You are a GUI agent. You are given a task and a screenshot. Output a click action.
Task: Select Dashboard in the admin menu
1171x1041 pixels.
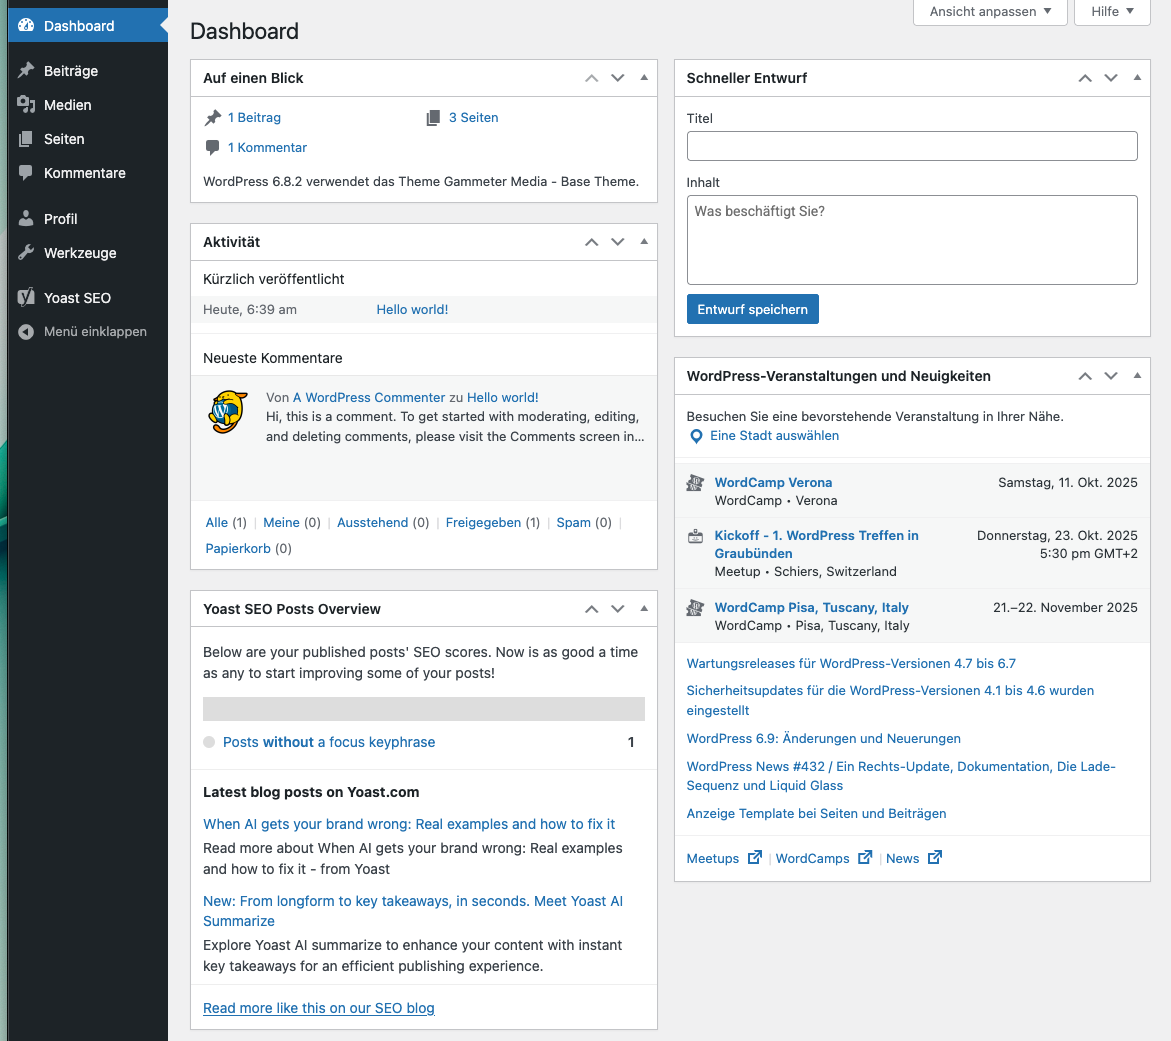(x=79, y=26)
